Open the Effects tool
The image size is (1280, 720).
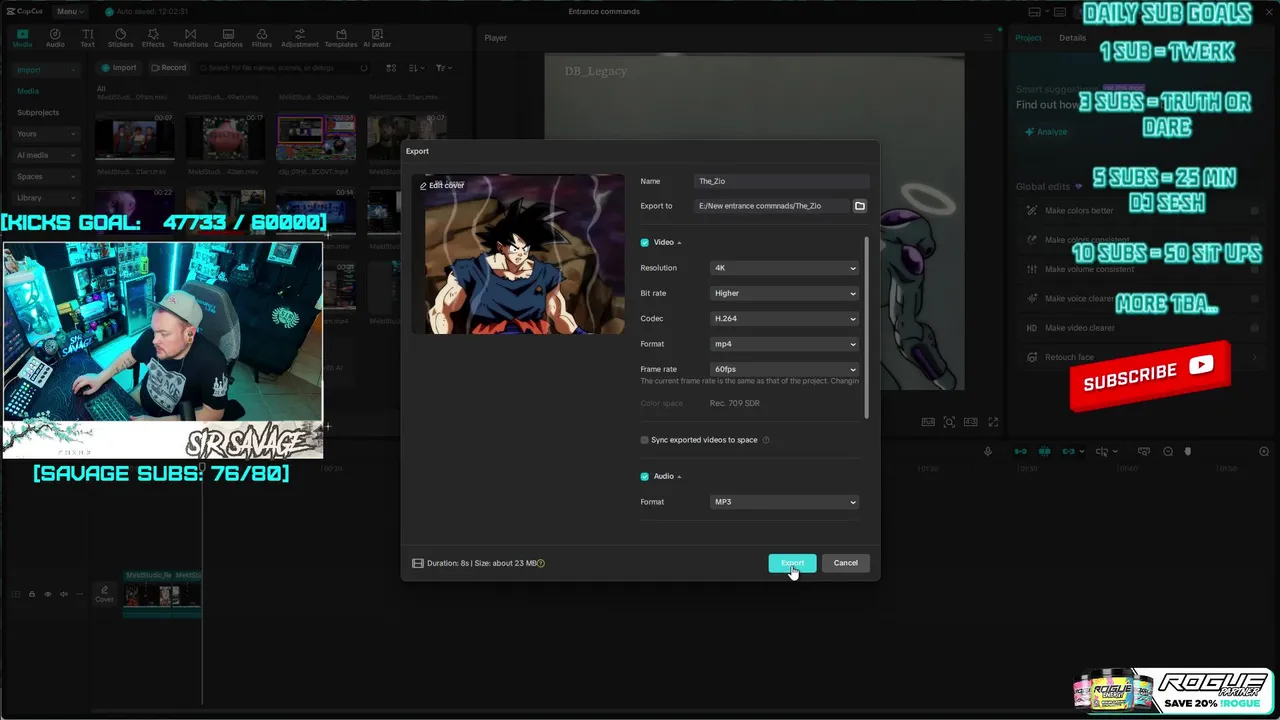[153, 38]
